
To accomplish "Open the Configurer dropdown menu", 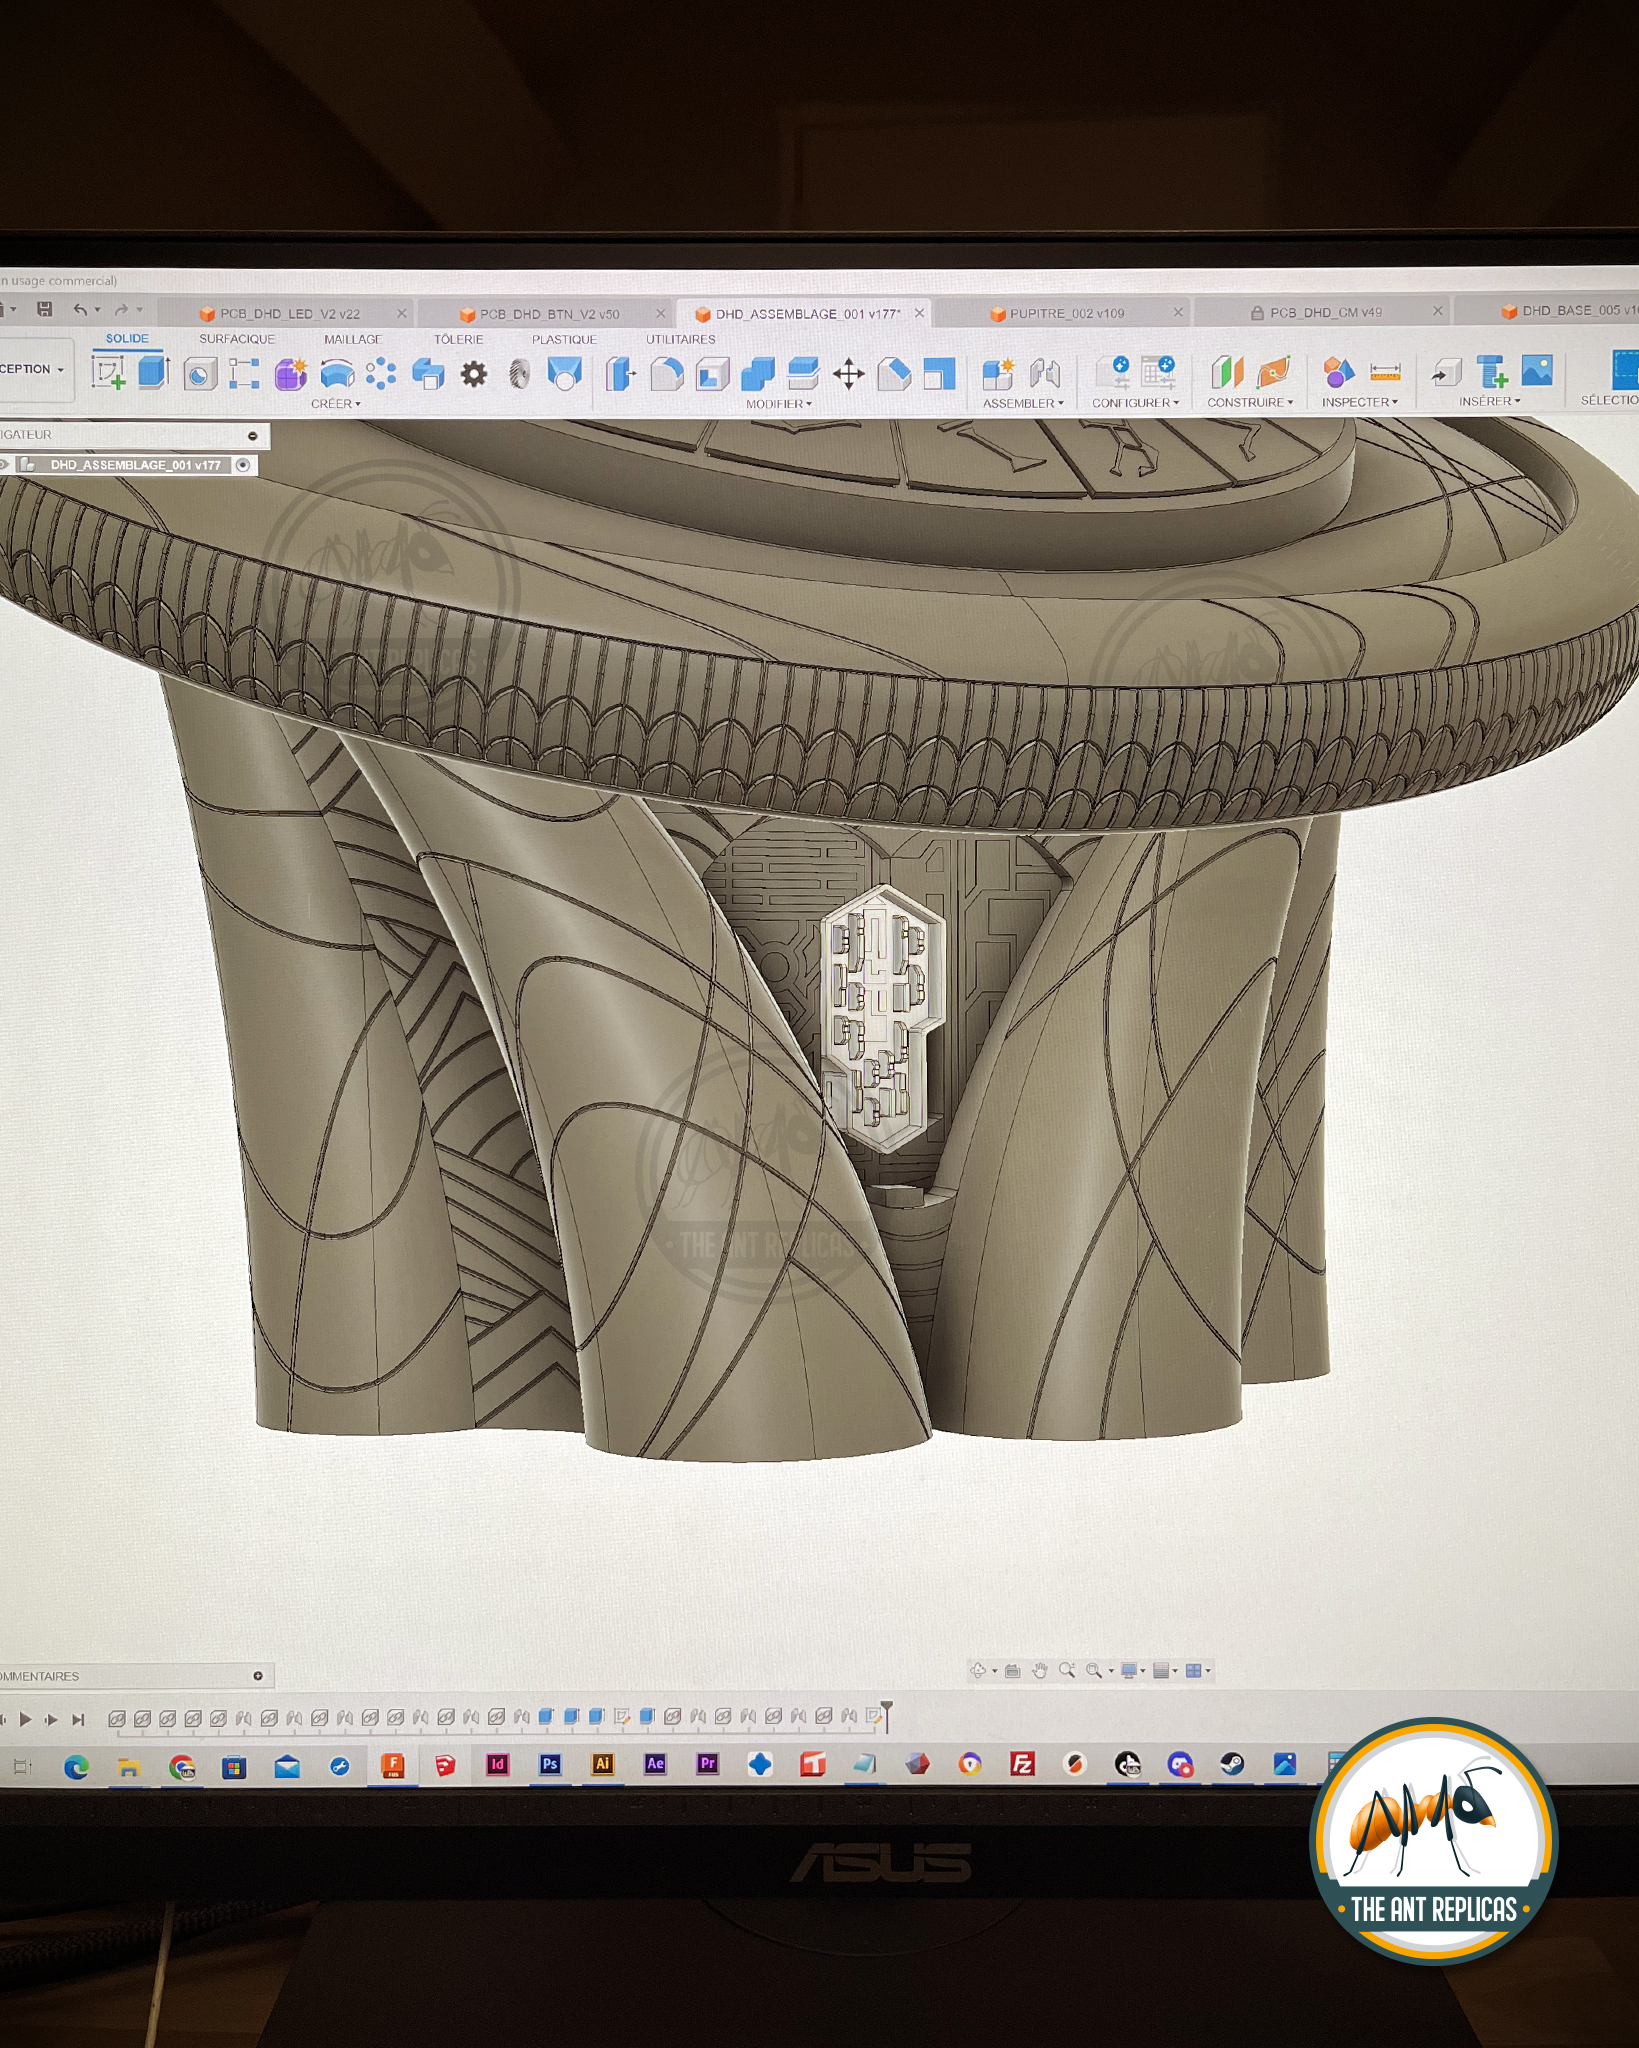I will 1135,402.
